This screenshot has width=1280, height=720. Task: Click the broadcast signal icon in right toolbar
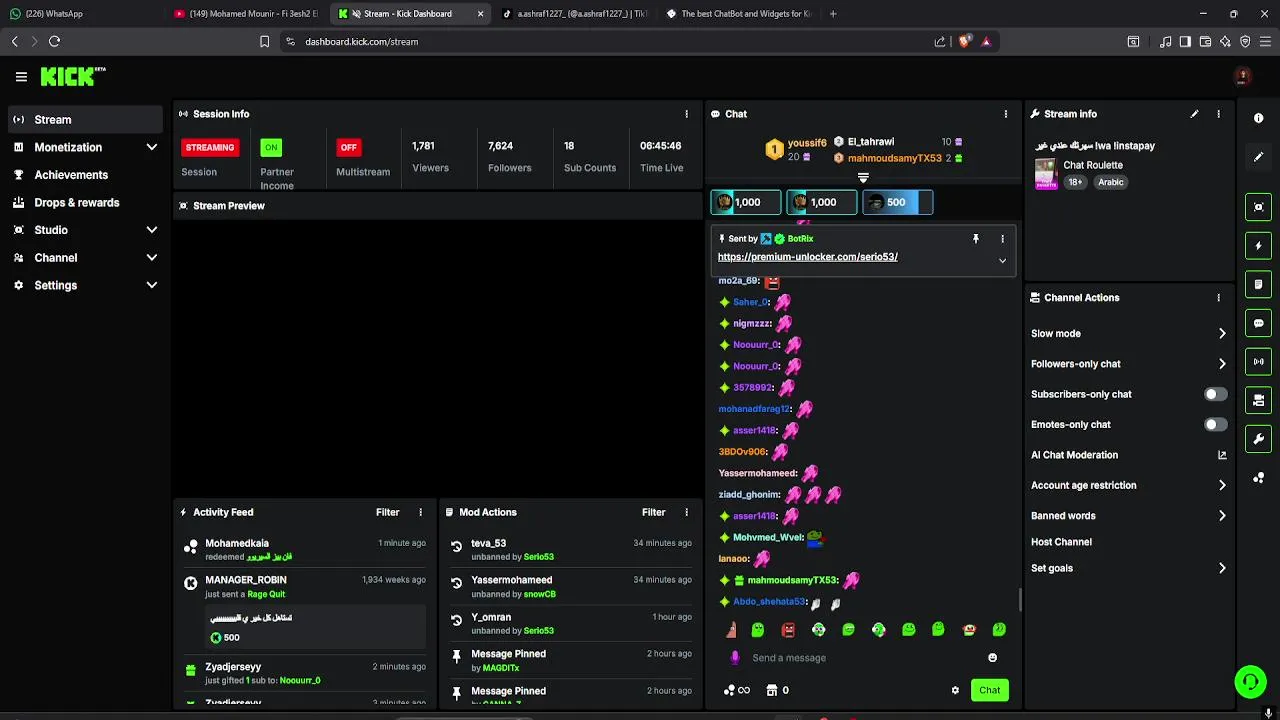click(x=1258, y=361)
